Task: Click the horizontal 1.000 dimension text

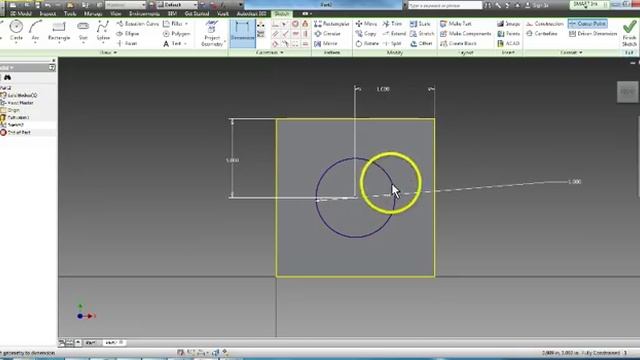Action: pos(383,89)
